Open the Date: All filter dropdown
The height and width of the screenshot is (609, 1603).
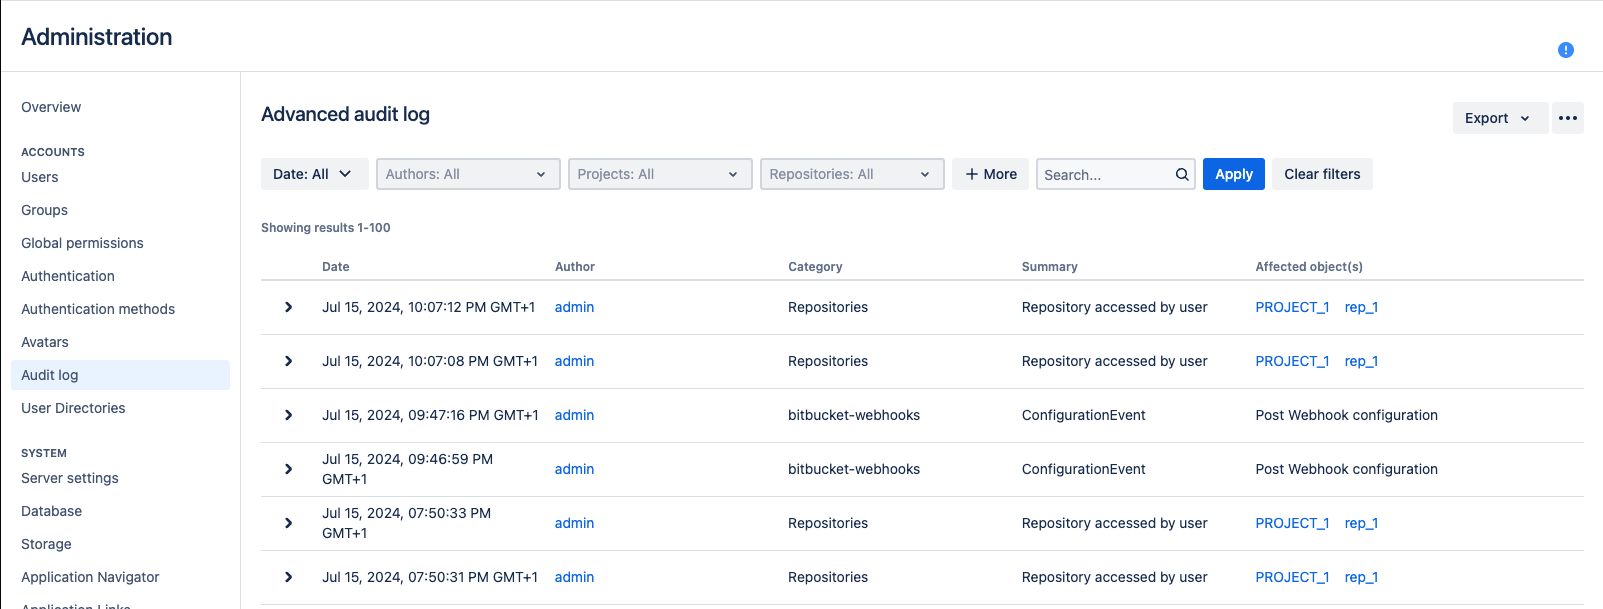pos(314,174)
